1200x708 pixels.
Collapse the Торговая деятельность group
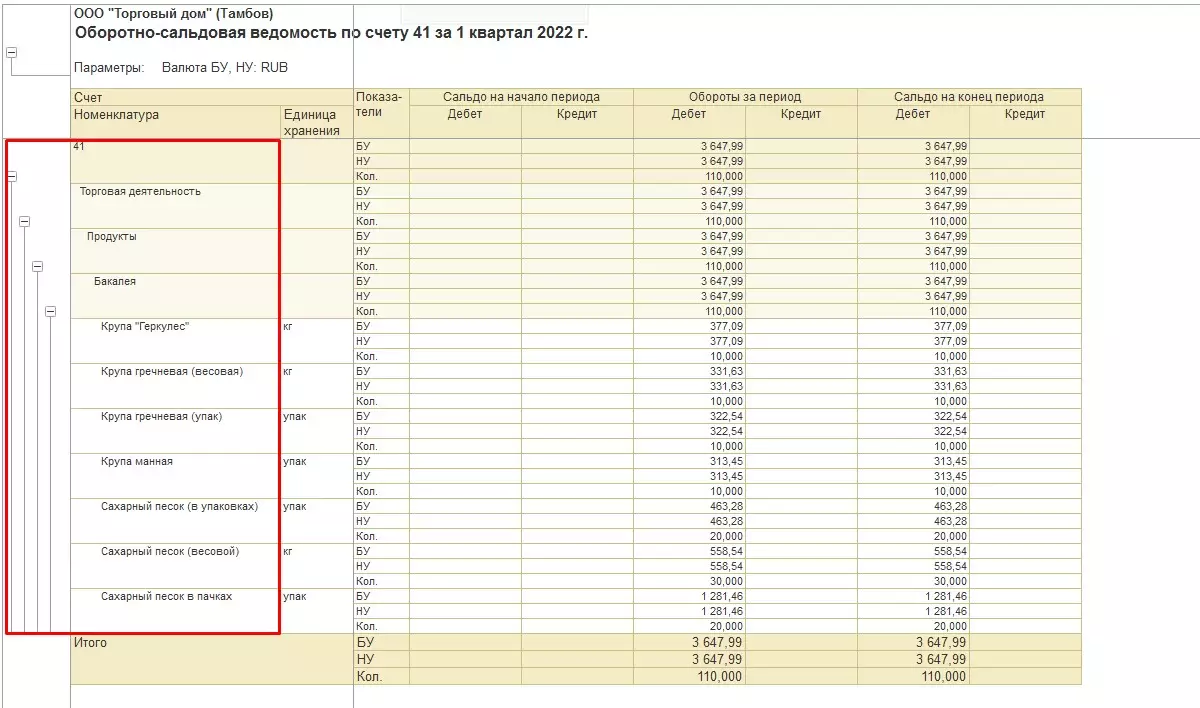[25, 221]
